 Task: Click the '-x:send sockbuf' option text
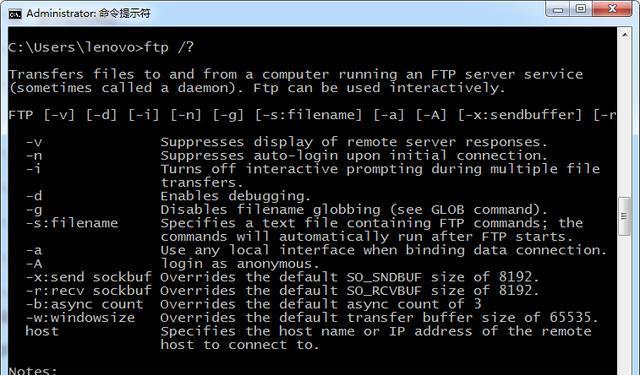(89, 277)
